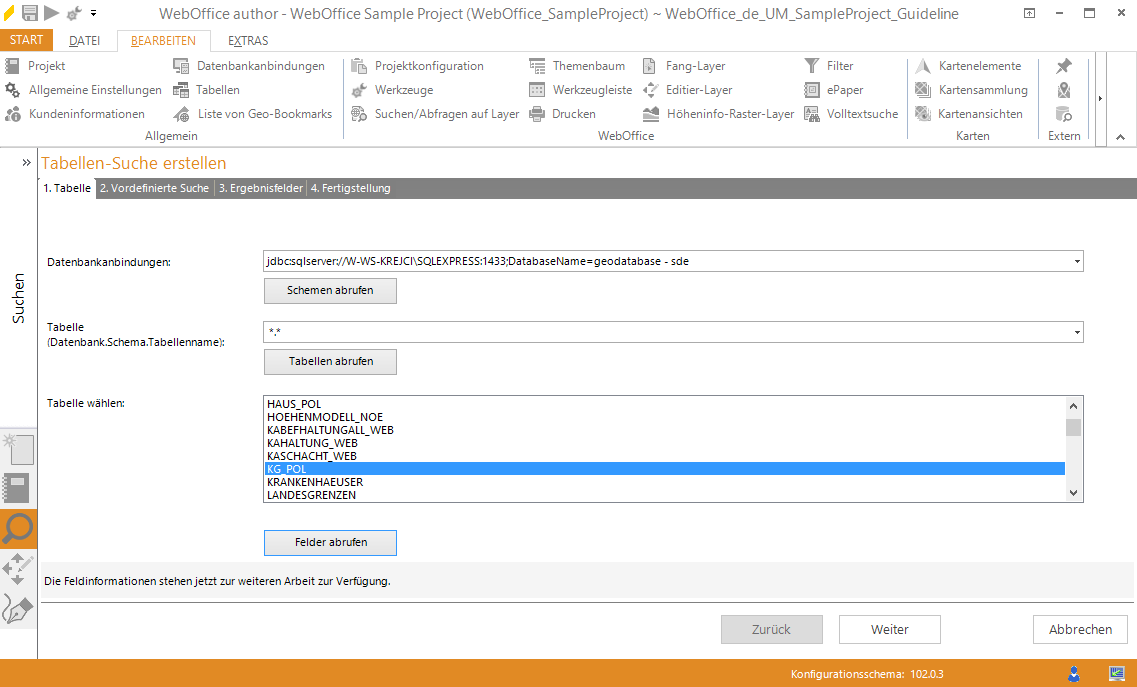
Task: Click the save icon in title bar
Action: [x=29, y=13]
